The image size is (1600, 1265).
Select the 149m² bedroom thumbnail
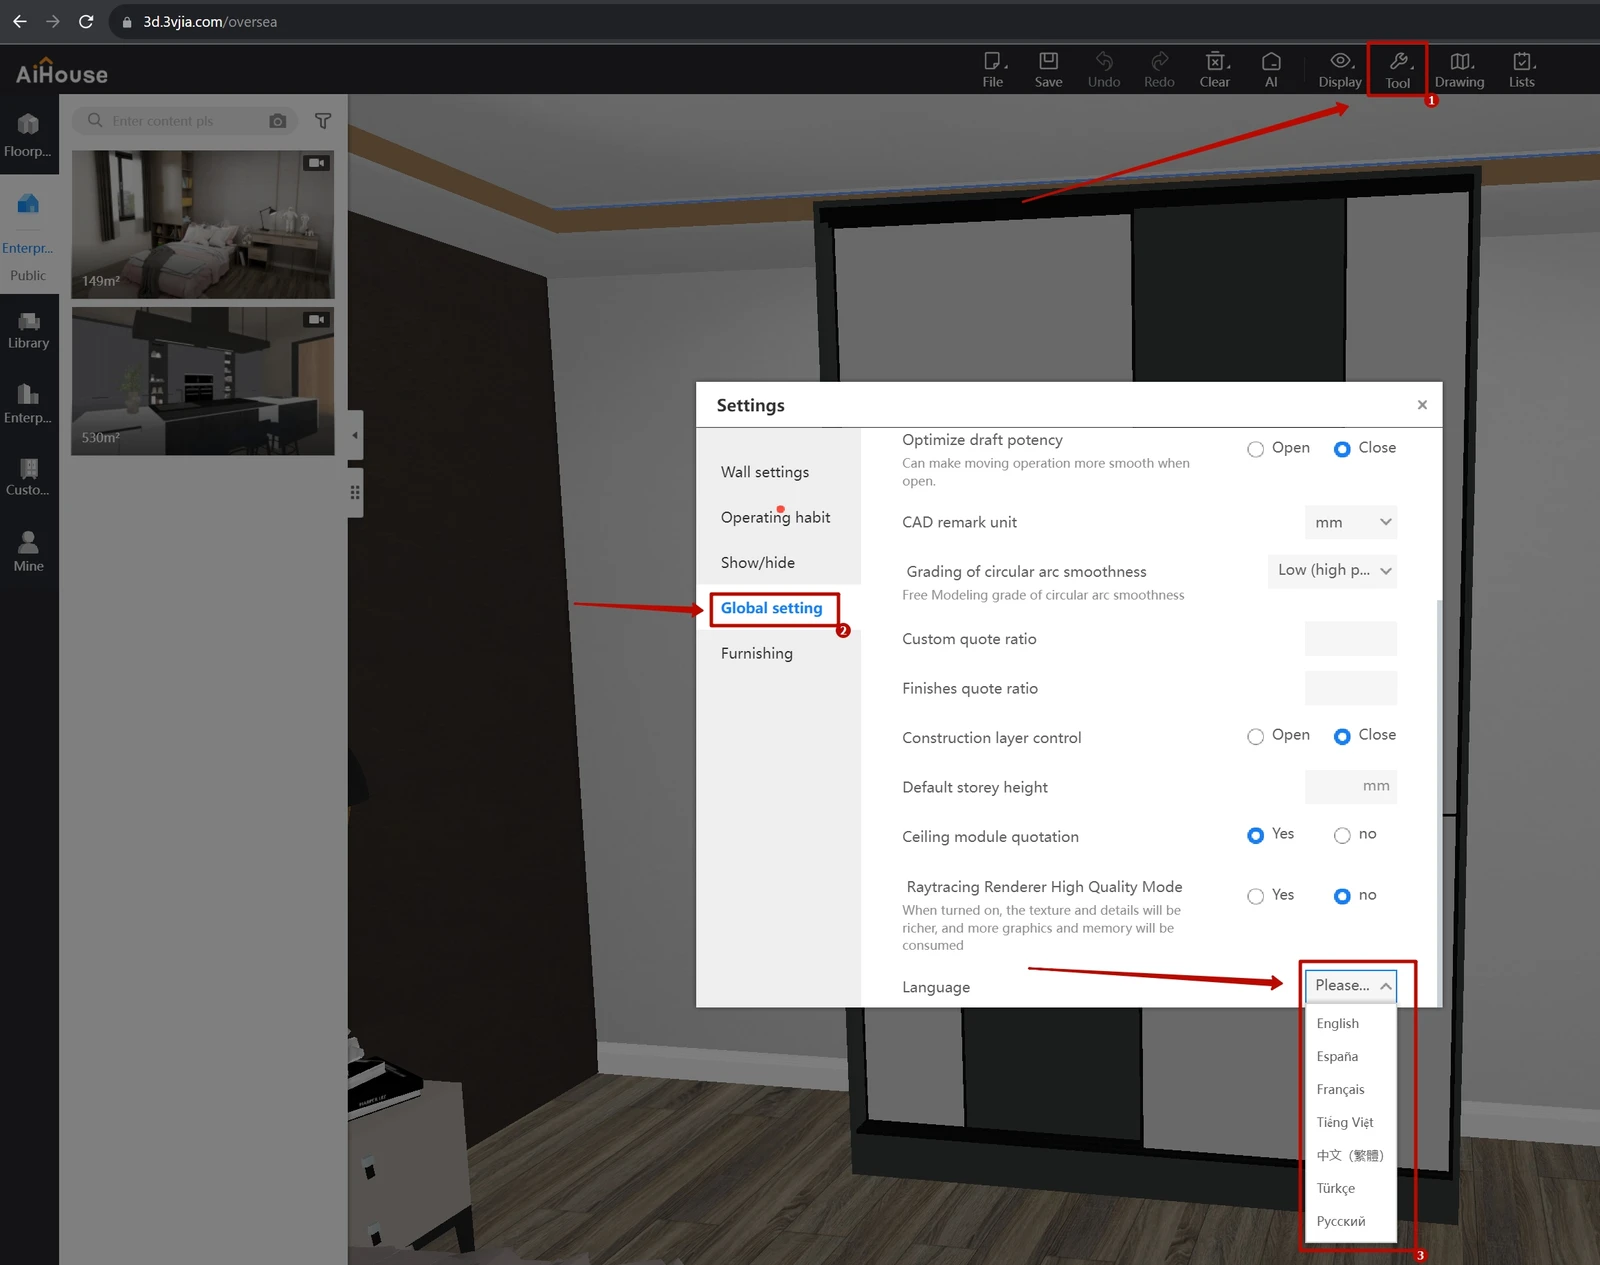pyautogui.click(x=203, y=224)
